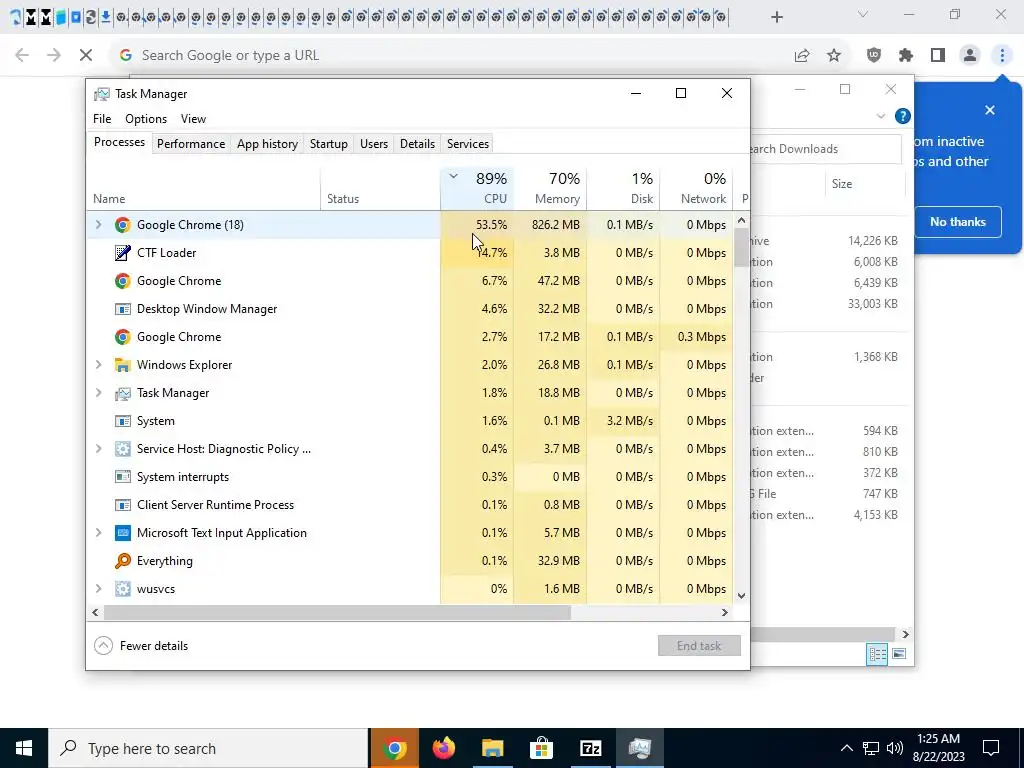1024x768 pixels.
Task: Bookmark page with the star icon
Action: click(834, 56)
